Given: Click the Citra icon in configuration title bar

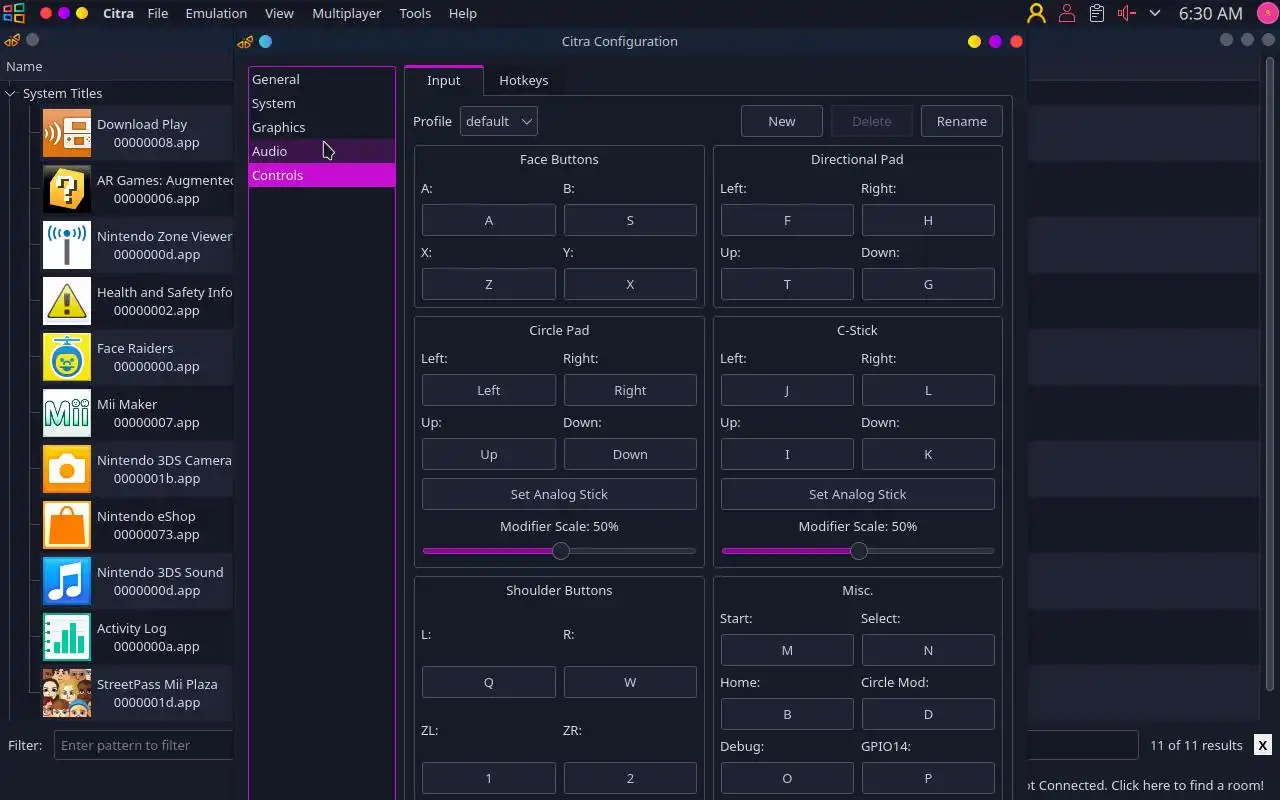Looking at the screenshot, I should (245, 41).
